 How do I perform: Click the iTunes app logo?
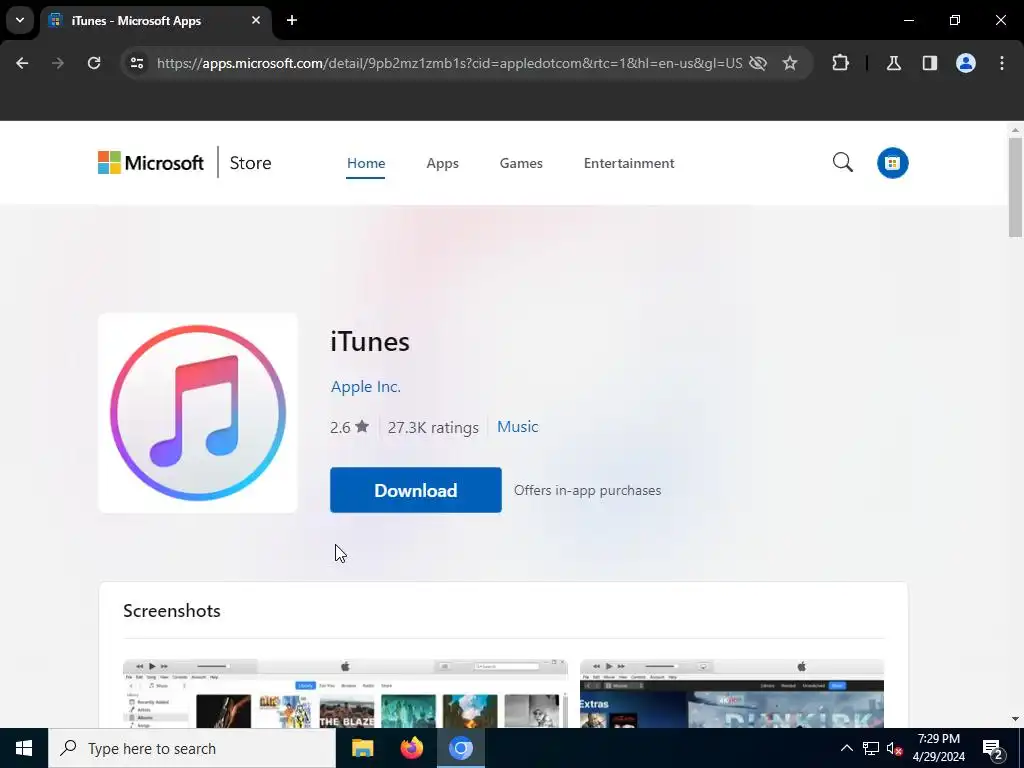coord(198,413)
